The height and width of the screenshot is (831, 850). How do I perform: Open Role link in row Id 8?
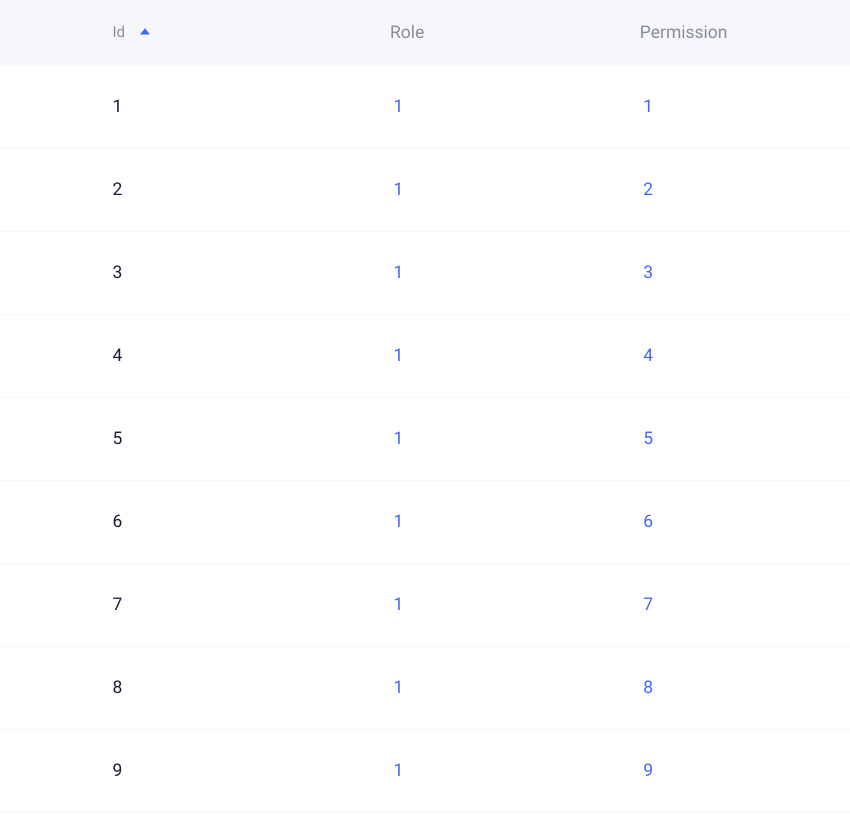click(398, 687)
